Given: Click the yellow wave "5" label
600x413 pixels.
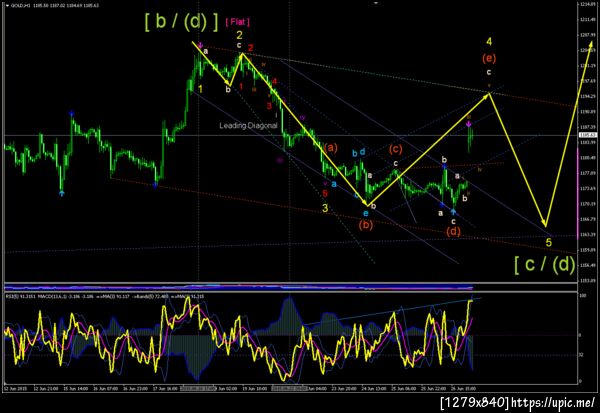Looking at the screenshot, I should [x=549, y=242].
